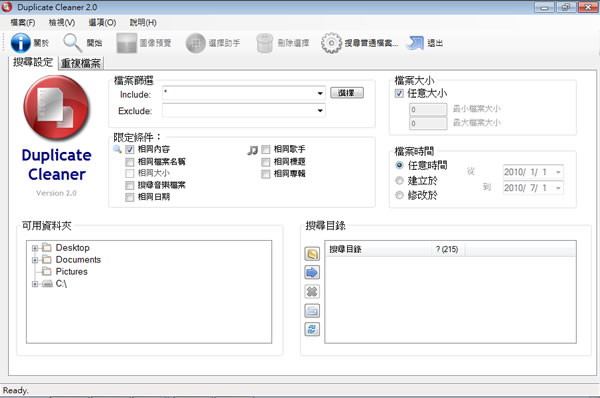
Task: Open the 檢視(V) View menu
Action: tap(62, 23)
